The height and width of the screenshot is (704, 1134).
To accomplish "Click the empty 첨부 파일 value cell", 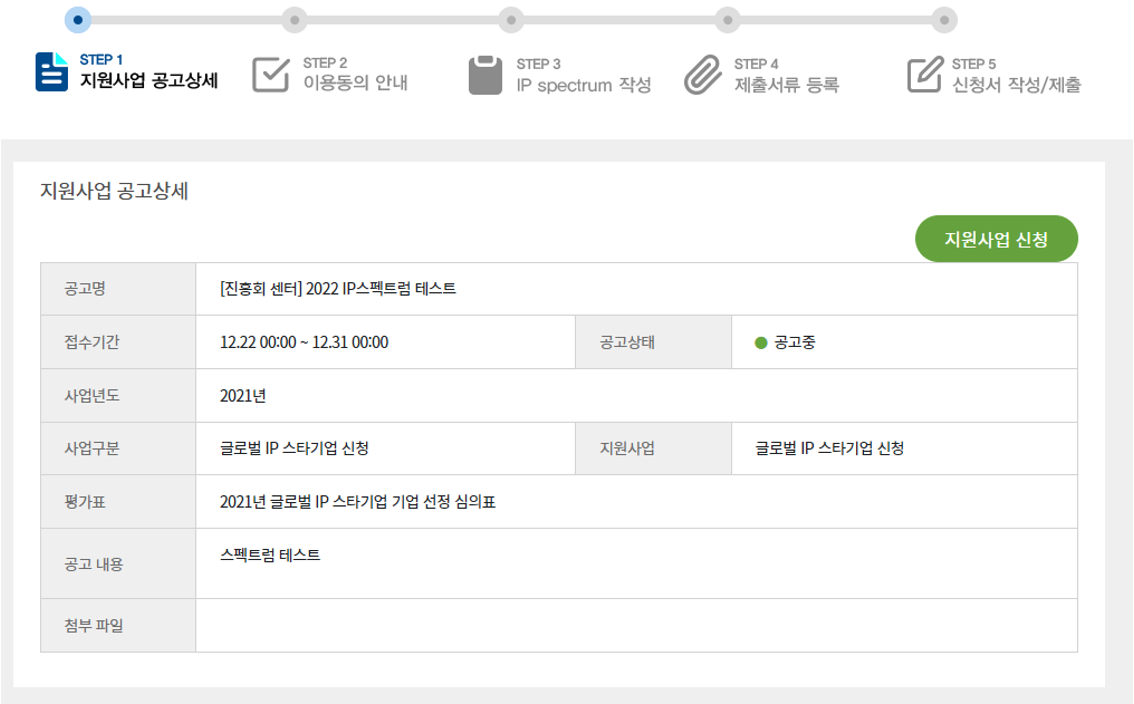I will click(x=636, y=626).
